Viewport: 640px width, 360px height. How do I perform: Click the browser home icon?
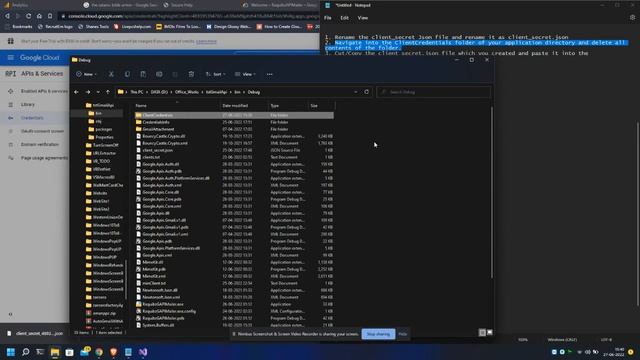point(39,16)
